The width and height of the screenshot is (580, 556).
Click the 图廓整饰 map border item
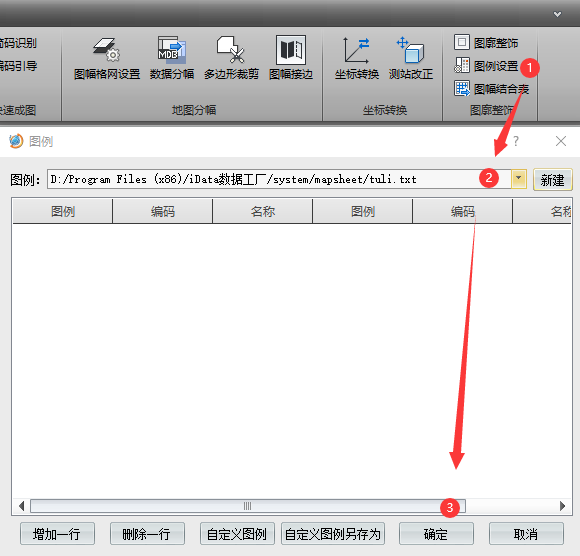(486, 43)
